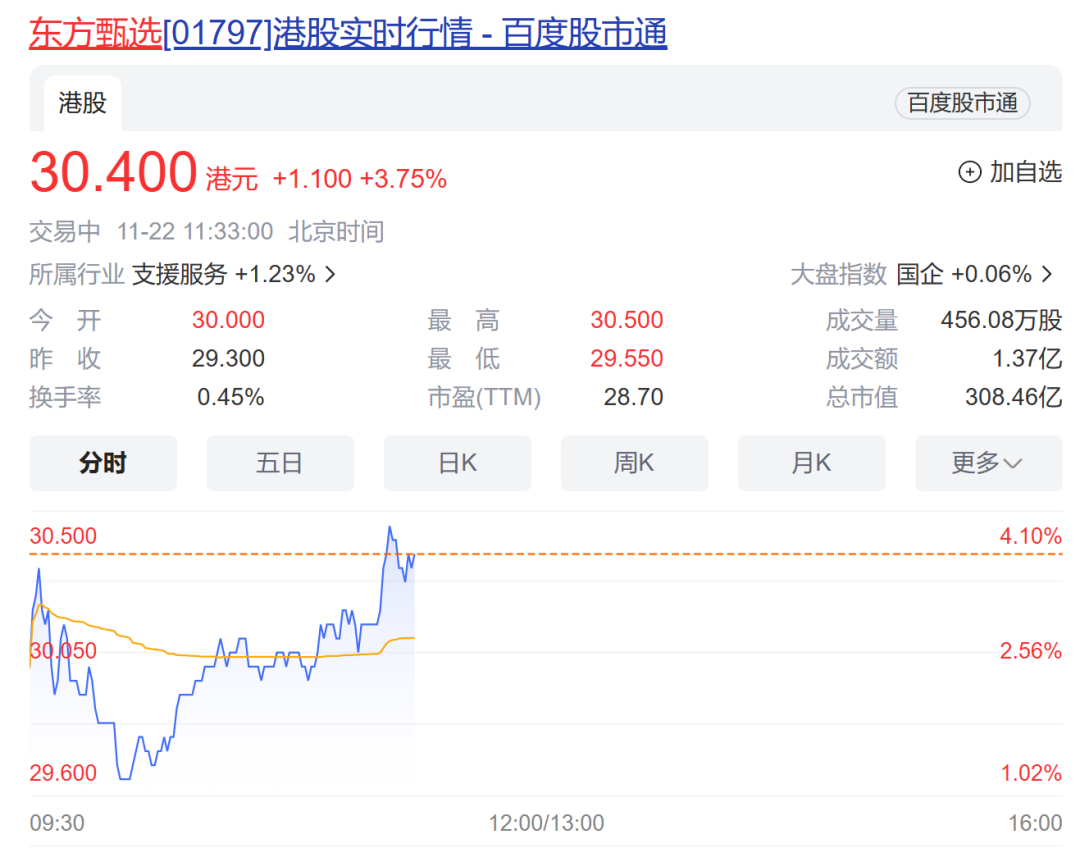Click 最低 value 29.550
The height and width of the screenshot is (848, 1080).
(627, 359)
